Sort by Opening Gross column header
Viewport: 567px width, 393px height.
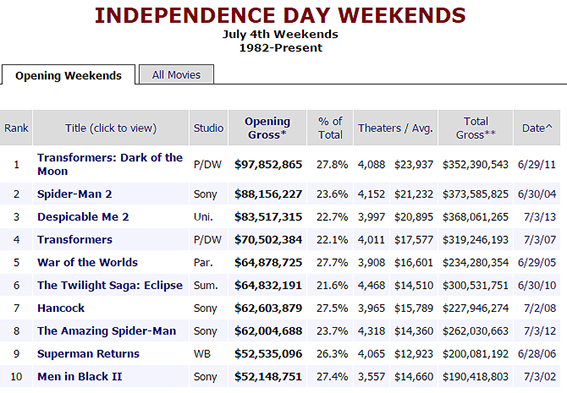[267, 128]
